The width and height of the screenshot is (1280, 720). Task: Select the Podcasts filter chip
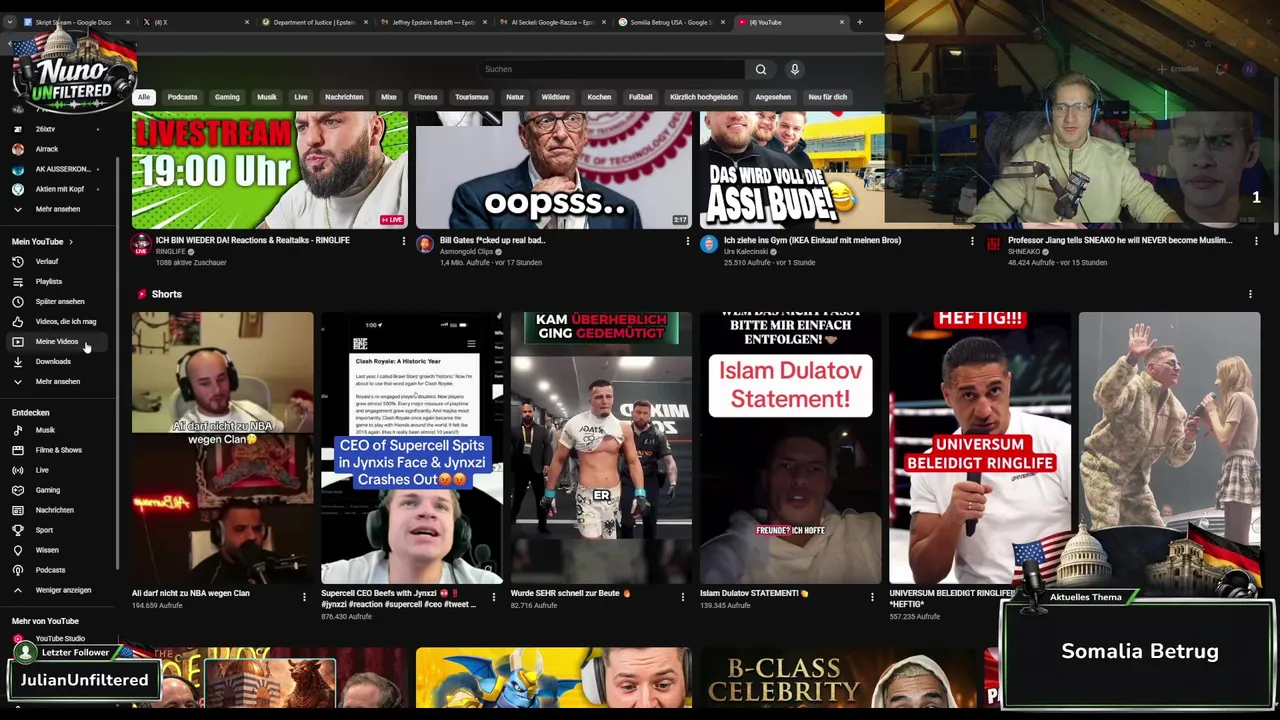182,97
